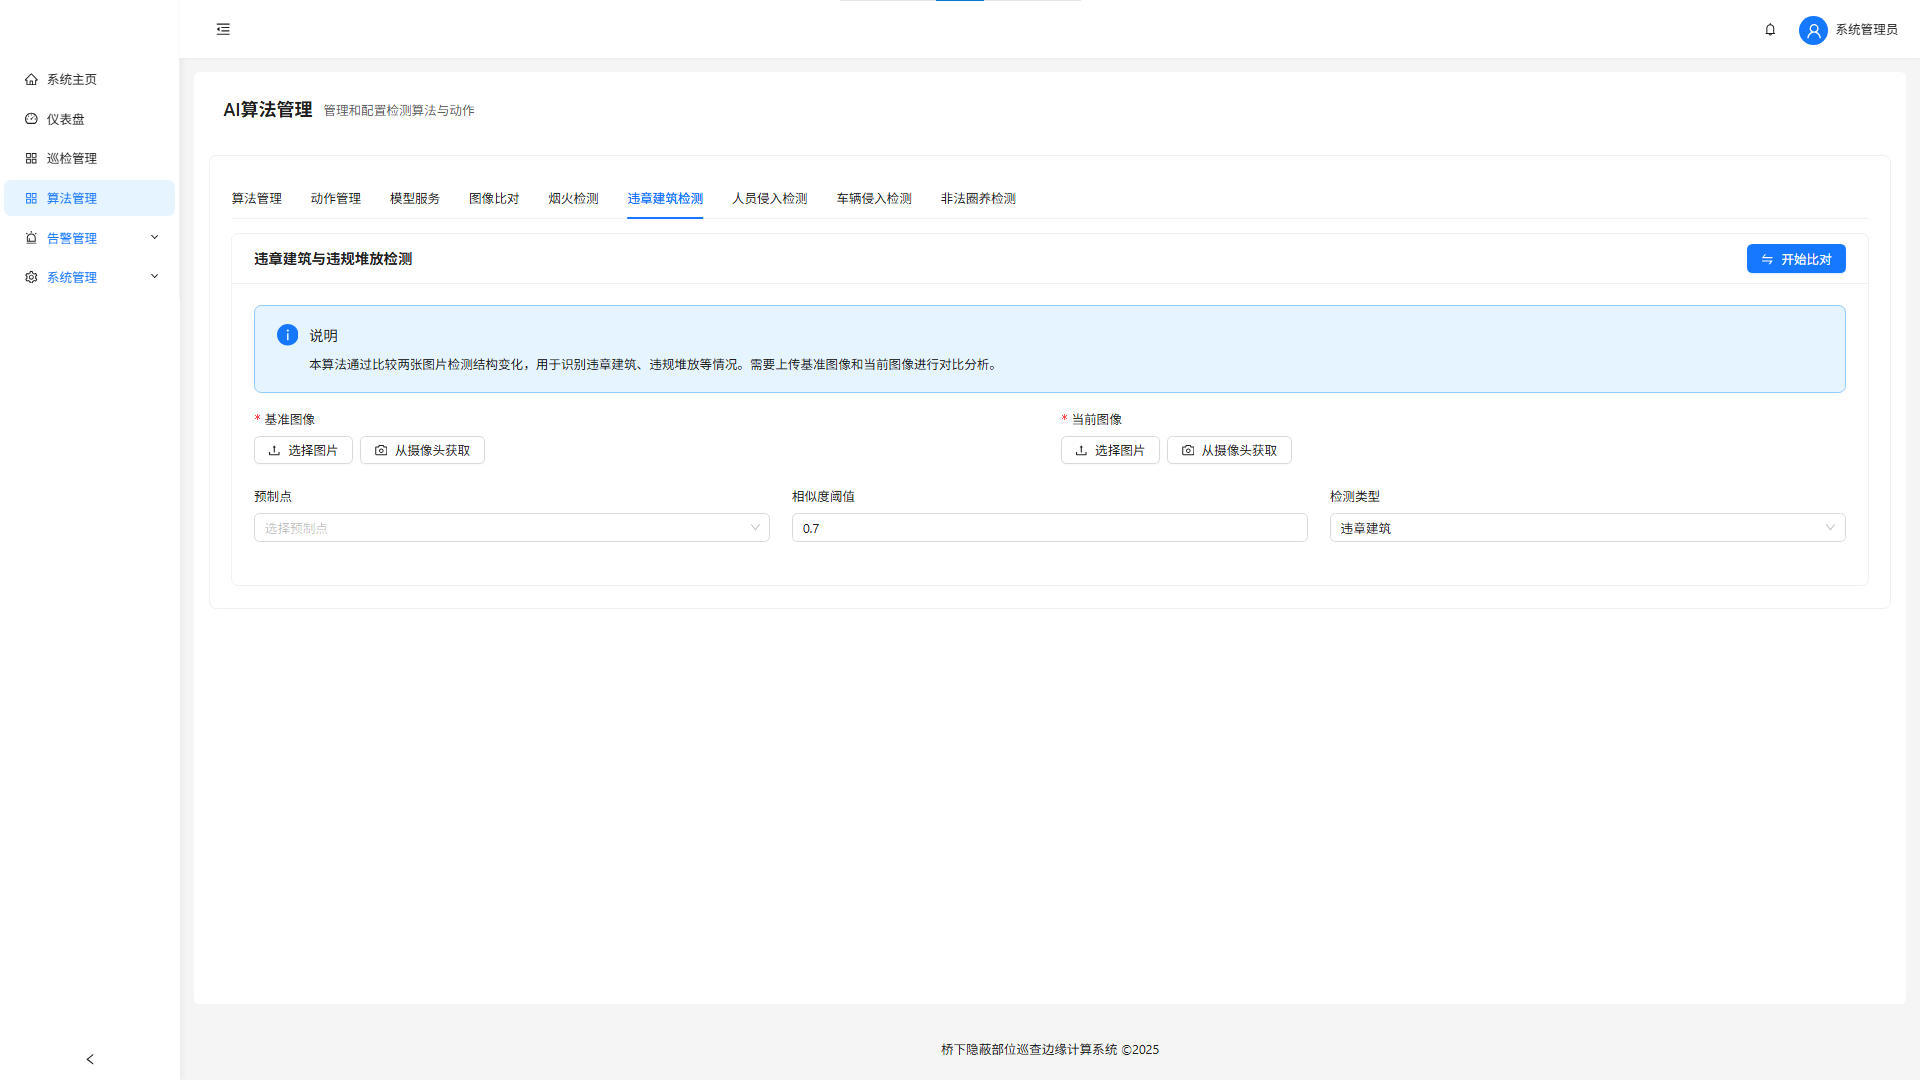Switch to the 算法管理 tab
Screen dimensions: 1920x1080
[x=257, y=198]
